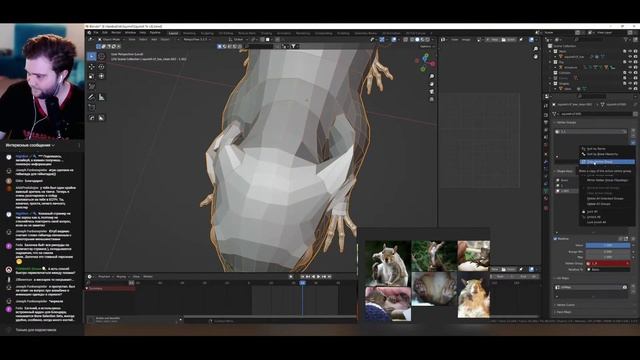Screen dimensions: 640x360
Task: Choose Copy Vertex Group menu entry
Action: 607,162
